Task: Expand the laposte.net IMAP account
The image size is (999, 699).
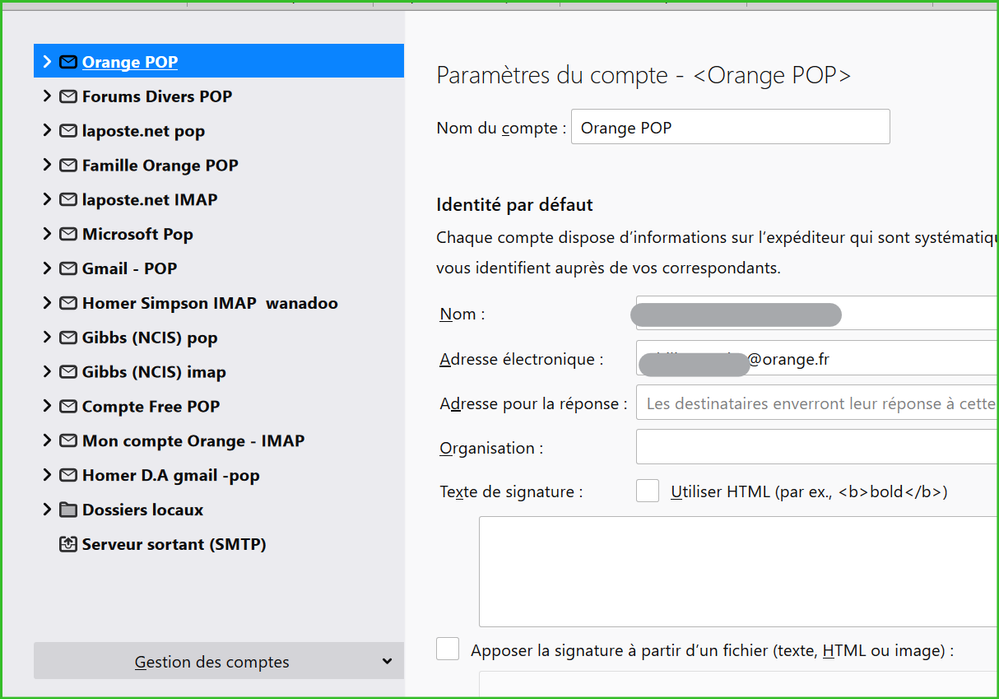Action: [x=47, y=199]
